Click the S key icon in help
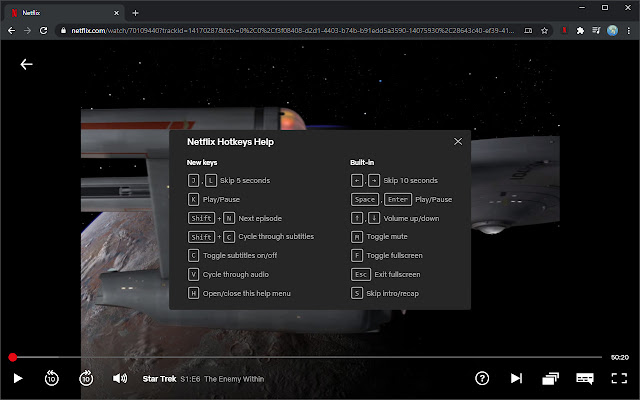 click(357, 293)
